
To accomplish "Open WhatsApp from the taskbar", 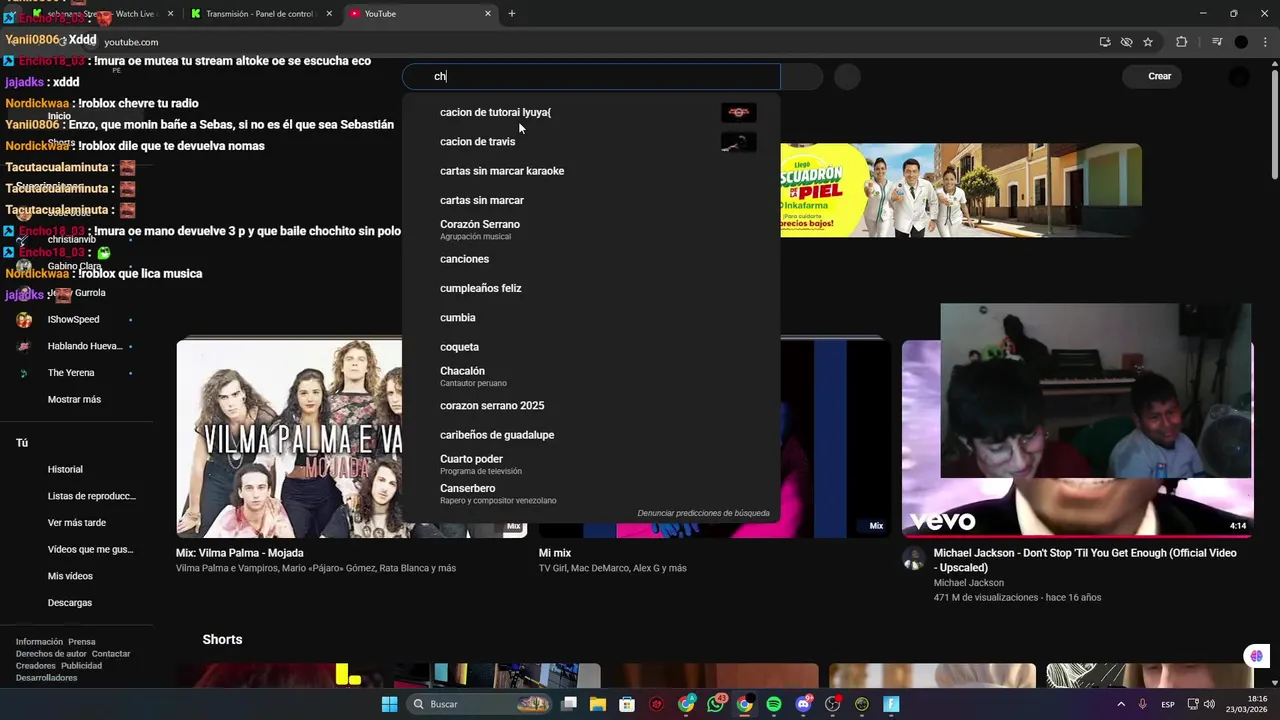I will pyautogui.click(x=716, y=704).
